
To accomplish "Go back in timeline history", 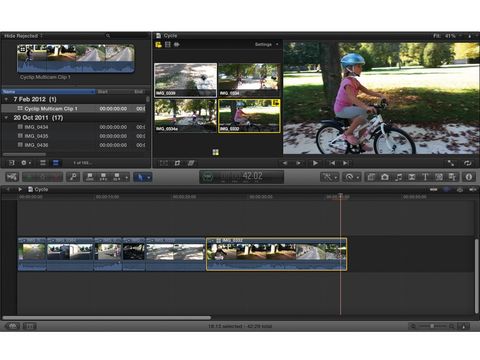I will pyautogui.click(x=8, y=189).
